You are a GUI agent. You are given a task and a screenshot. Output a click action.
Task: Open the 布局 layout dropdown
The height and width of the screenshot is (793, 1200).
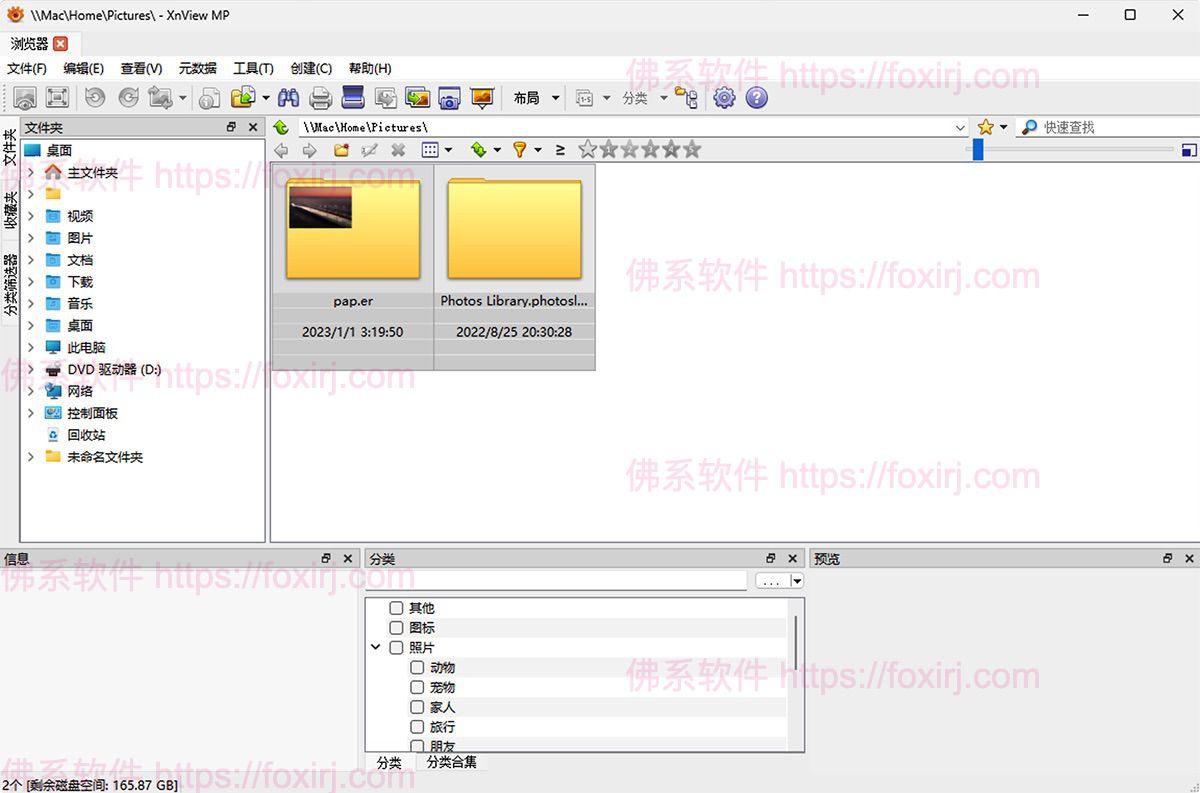(x=535, y=97)
